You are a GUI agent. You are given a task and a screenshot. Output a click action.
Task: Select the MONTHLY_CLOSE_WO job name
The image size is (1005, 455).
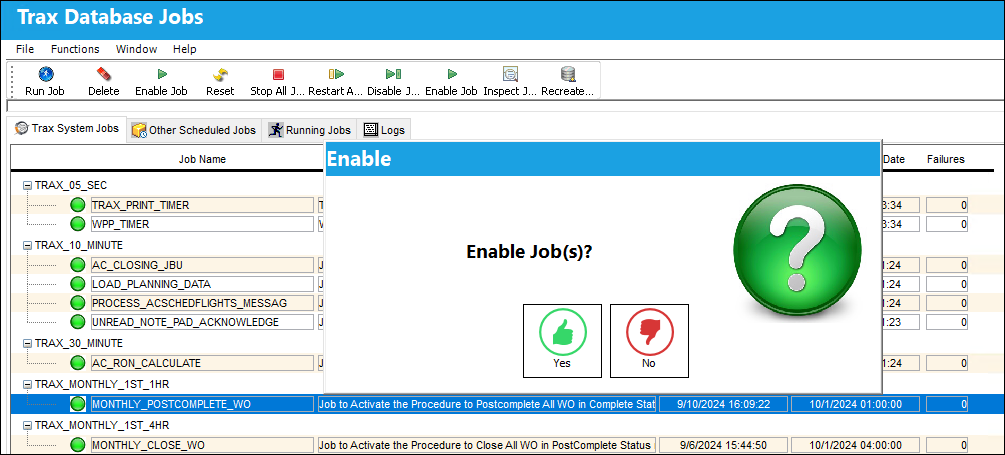[203, 445]
